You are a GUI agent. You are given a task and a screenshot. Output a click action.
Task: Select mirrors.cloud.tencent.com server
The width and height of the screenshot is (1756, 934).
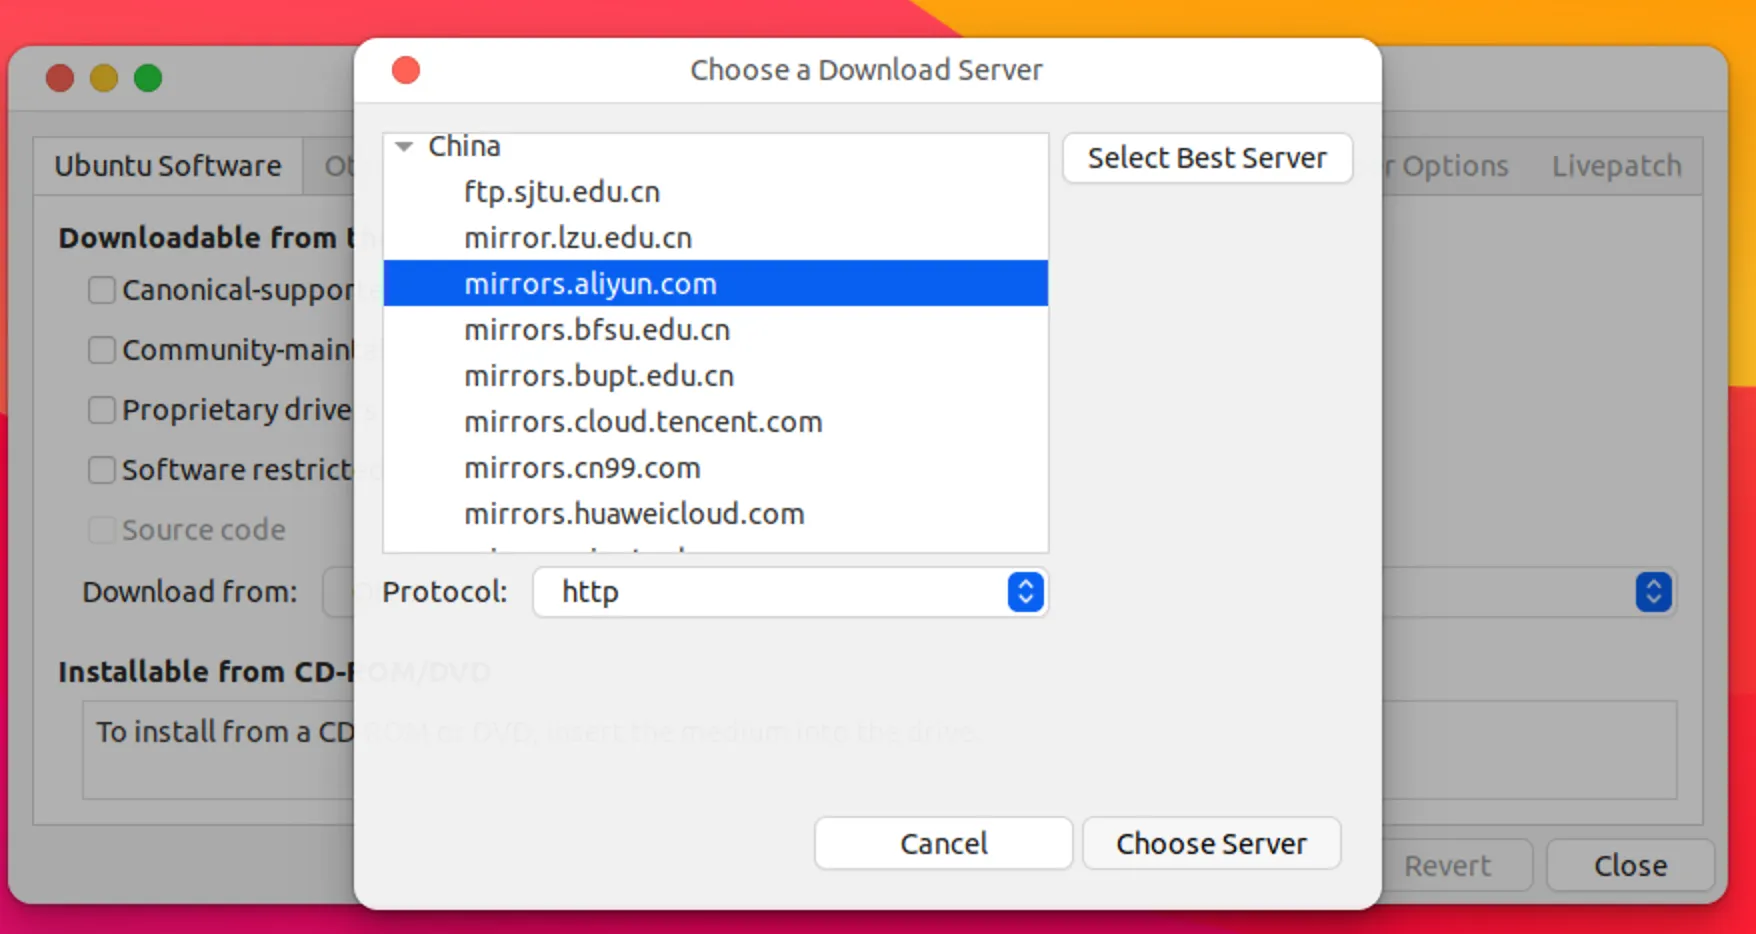(x=642, y=422)
